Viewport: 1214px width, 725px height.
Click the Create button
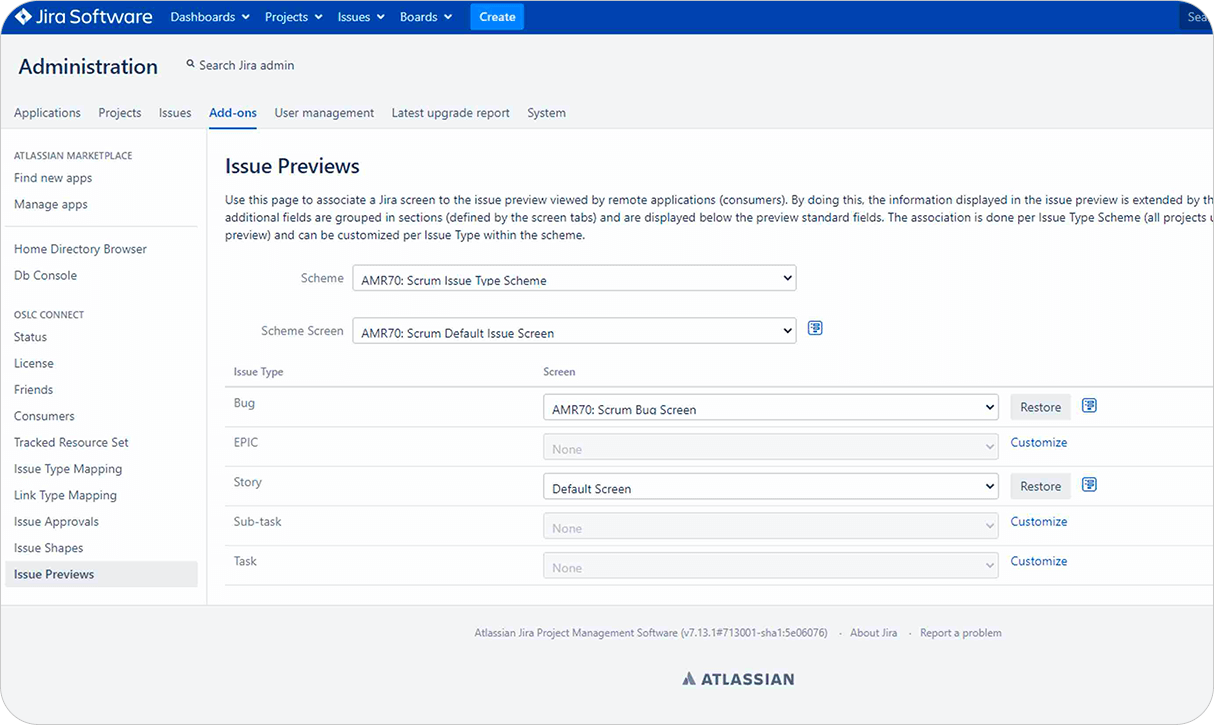(497, 17)
